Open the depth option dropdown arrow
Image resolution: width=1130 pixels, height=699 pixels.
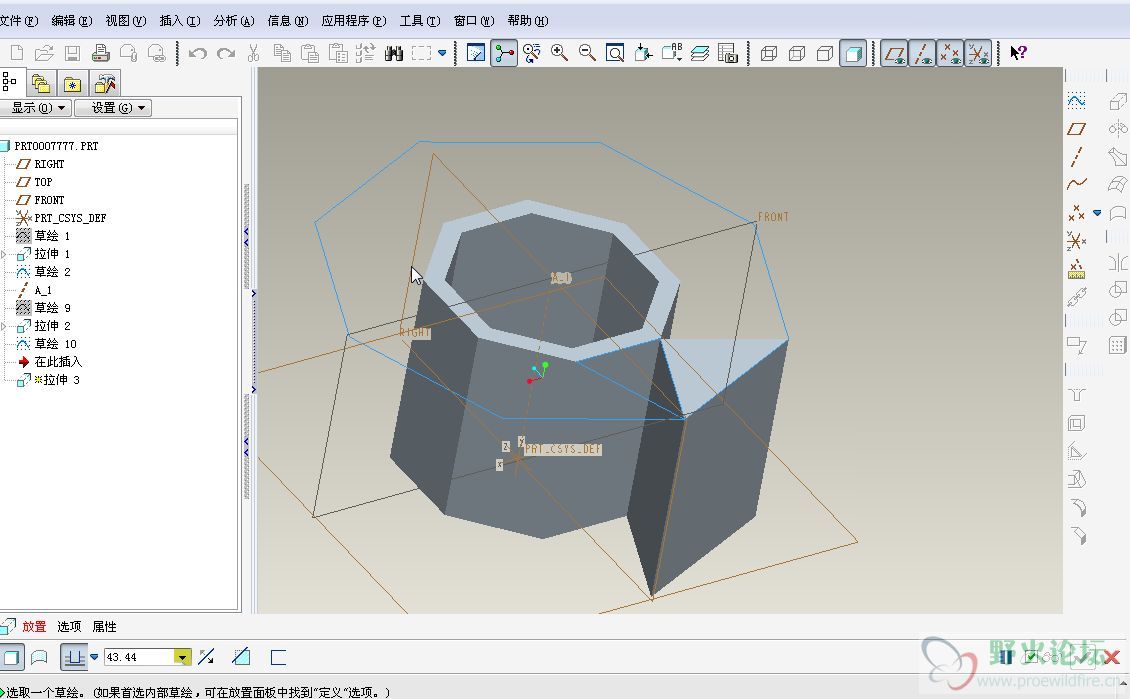(x=94, y=656)
